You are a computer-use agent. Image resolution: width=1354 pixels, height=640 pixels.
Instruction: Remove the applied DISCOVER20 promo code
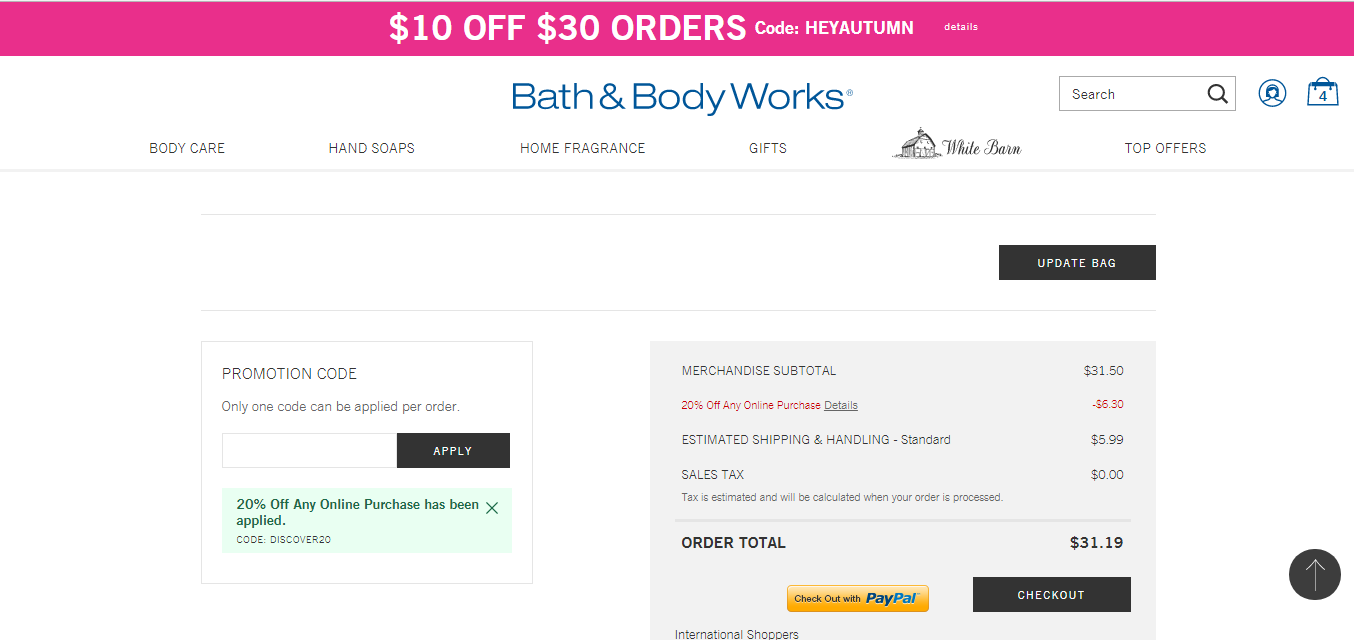tap(492, 508)
